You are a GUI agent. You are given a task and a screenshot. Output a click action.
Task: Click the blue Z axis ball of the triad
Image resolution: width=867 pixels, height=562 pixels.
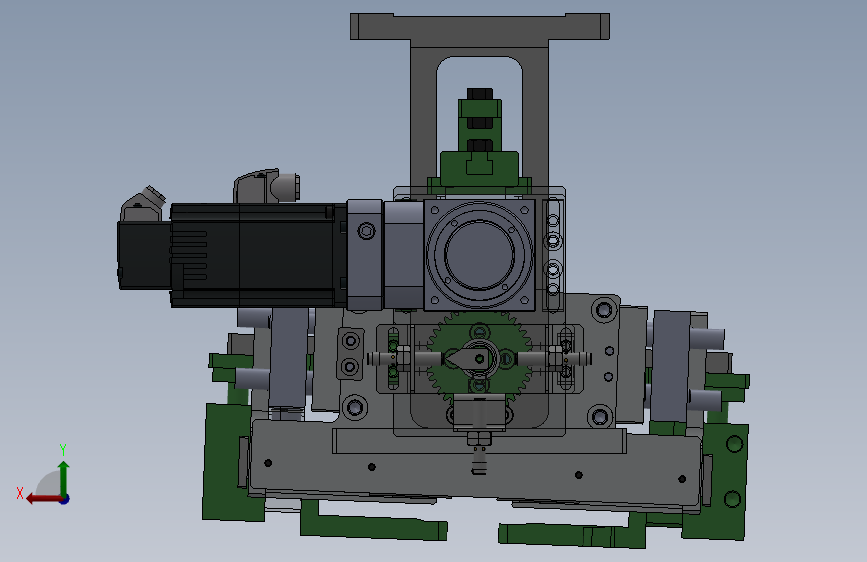click(x=65, y=499)
